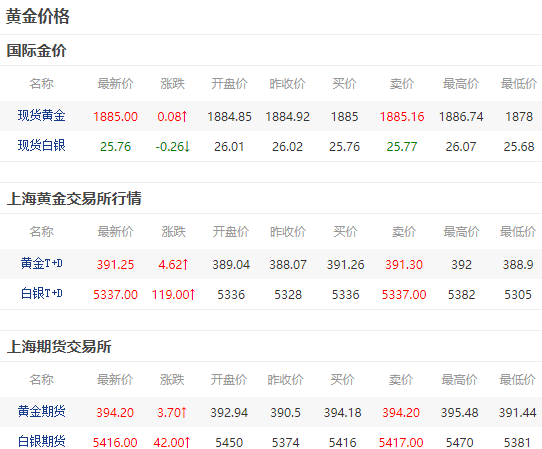Image resolution: width=542 pixels, height=449 pixels.
Task: Click spot gold latest price 1885.00
Action: point(115,116)
